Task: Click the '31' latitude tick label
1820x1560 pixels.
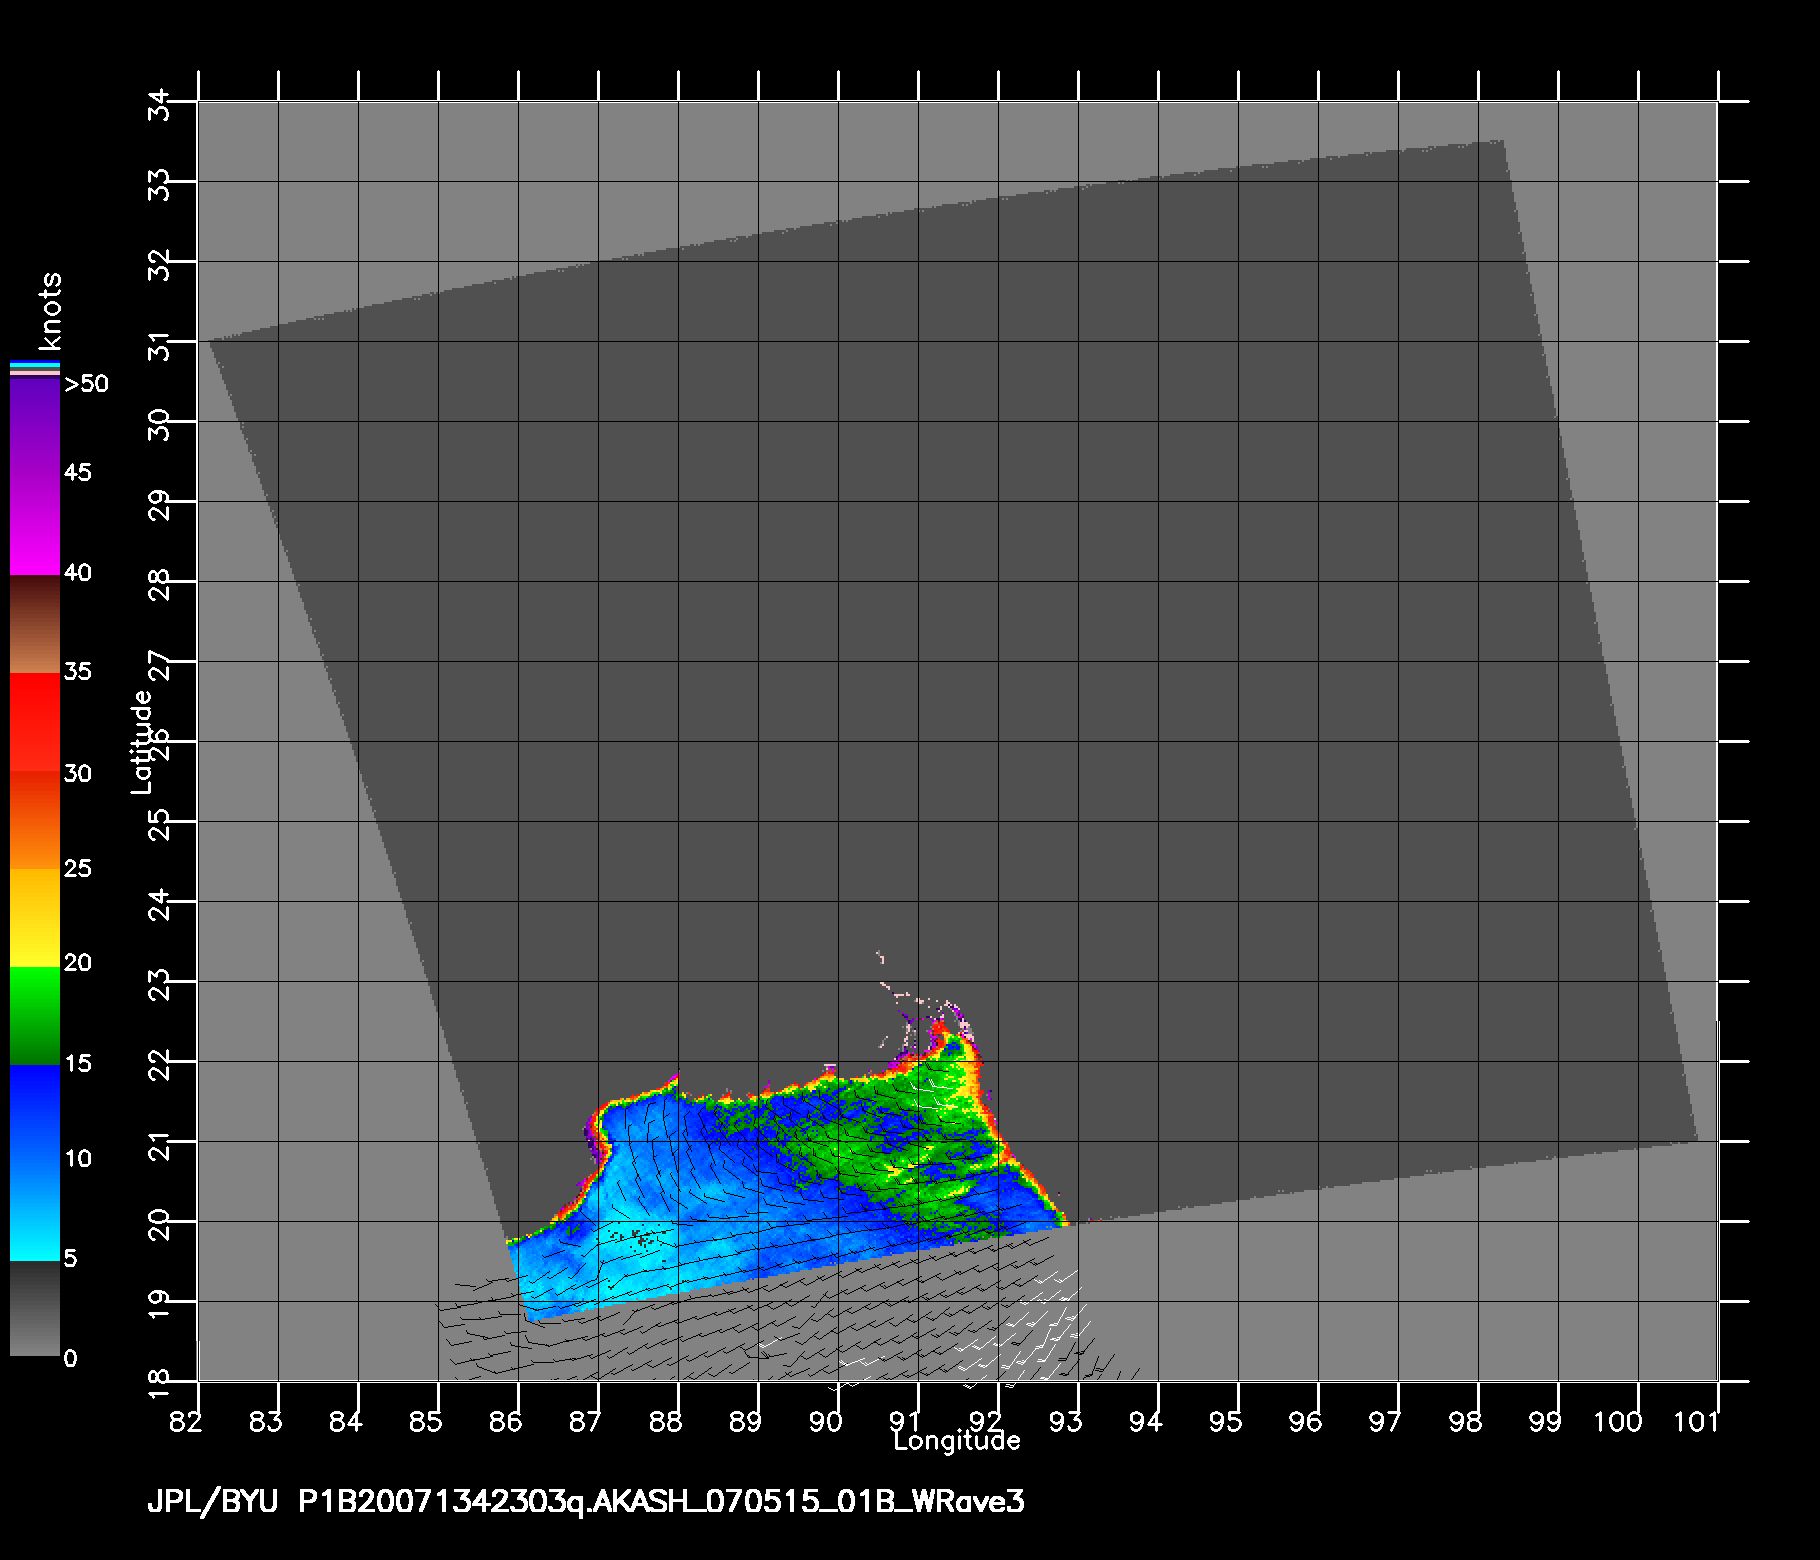Action: pyautogui.click(x=159, y=346)
